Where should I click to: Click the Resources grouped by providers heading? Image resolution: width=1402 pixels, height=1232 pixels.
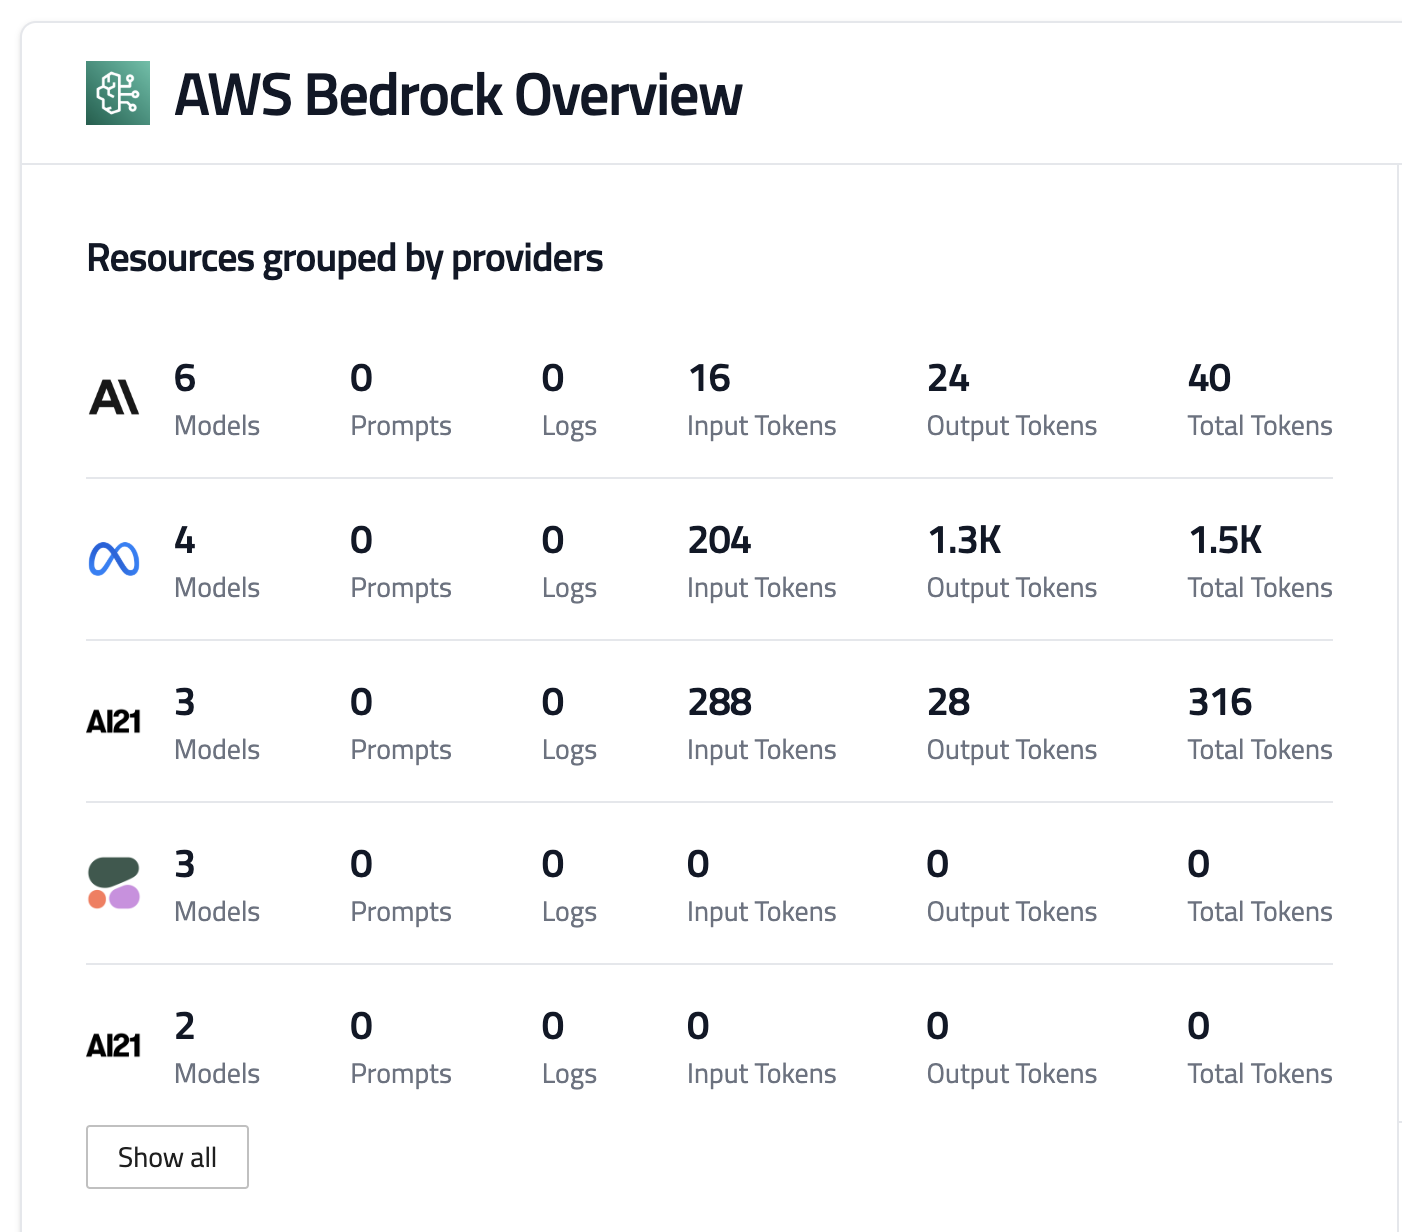[345, 258]
